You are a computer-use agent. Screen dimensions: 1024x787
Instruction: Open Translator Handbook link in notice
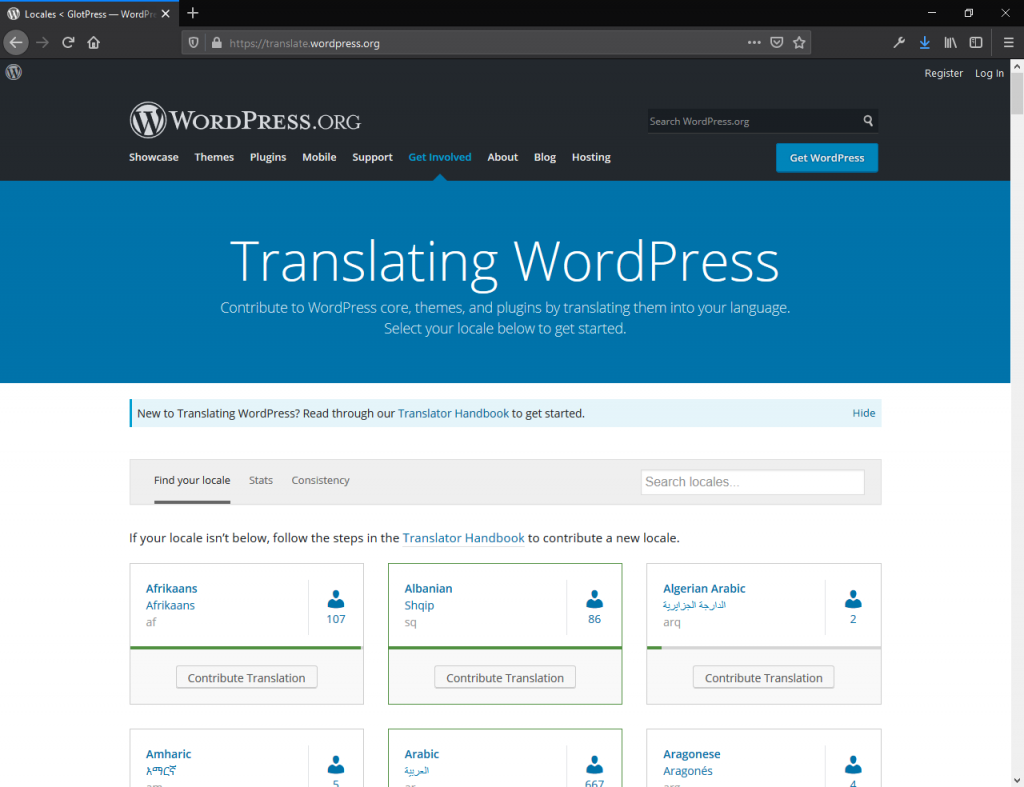coord(453,413)
